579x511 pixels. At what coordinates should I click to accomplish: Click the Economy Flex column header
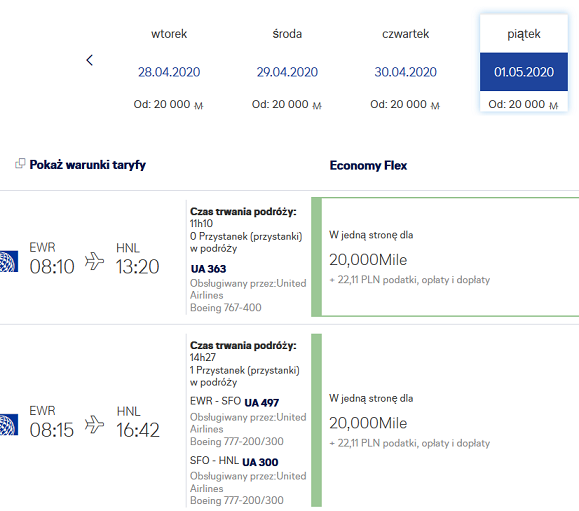368,165
